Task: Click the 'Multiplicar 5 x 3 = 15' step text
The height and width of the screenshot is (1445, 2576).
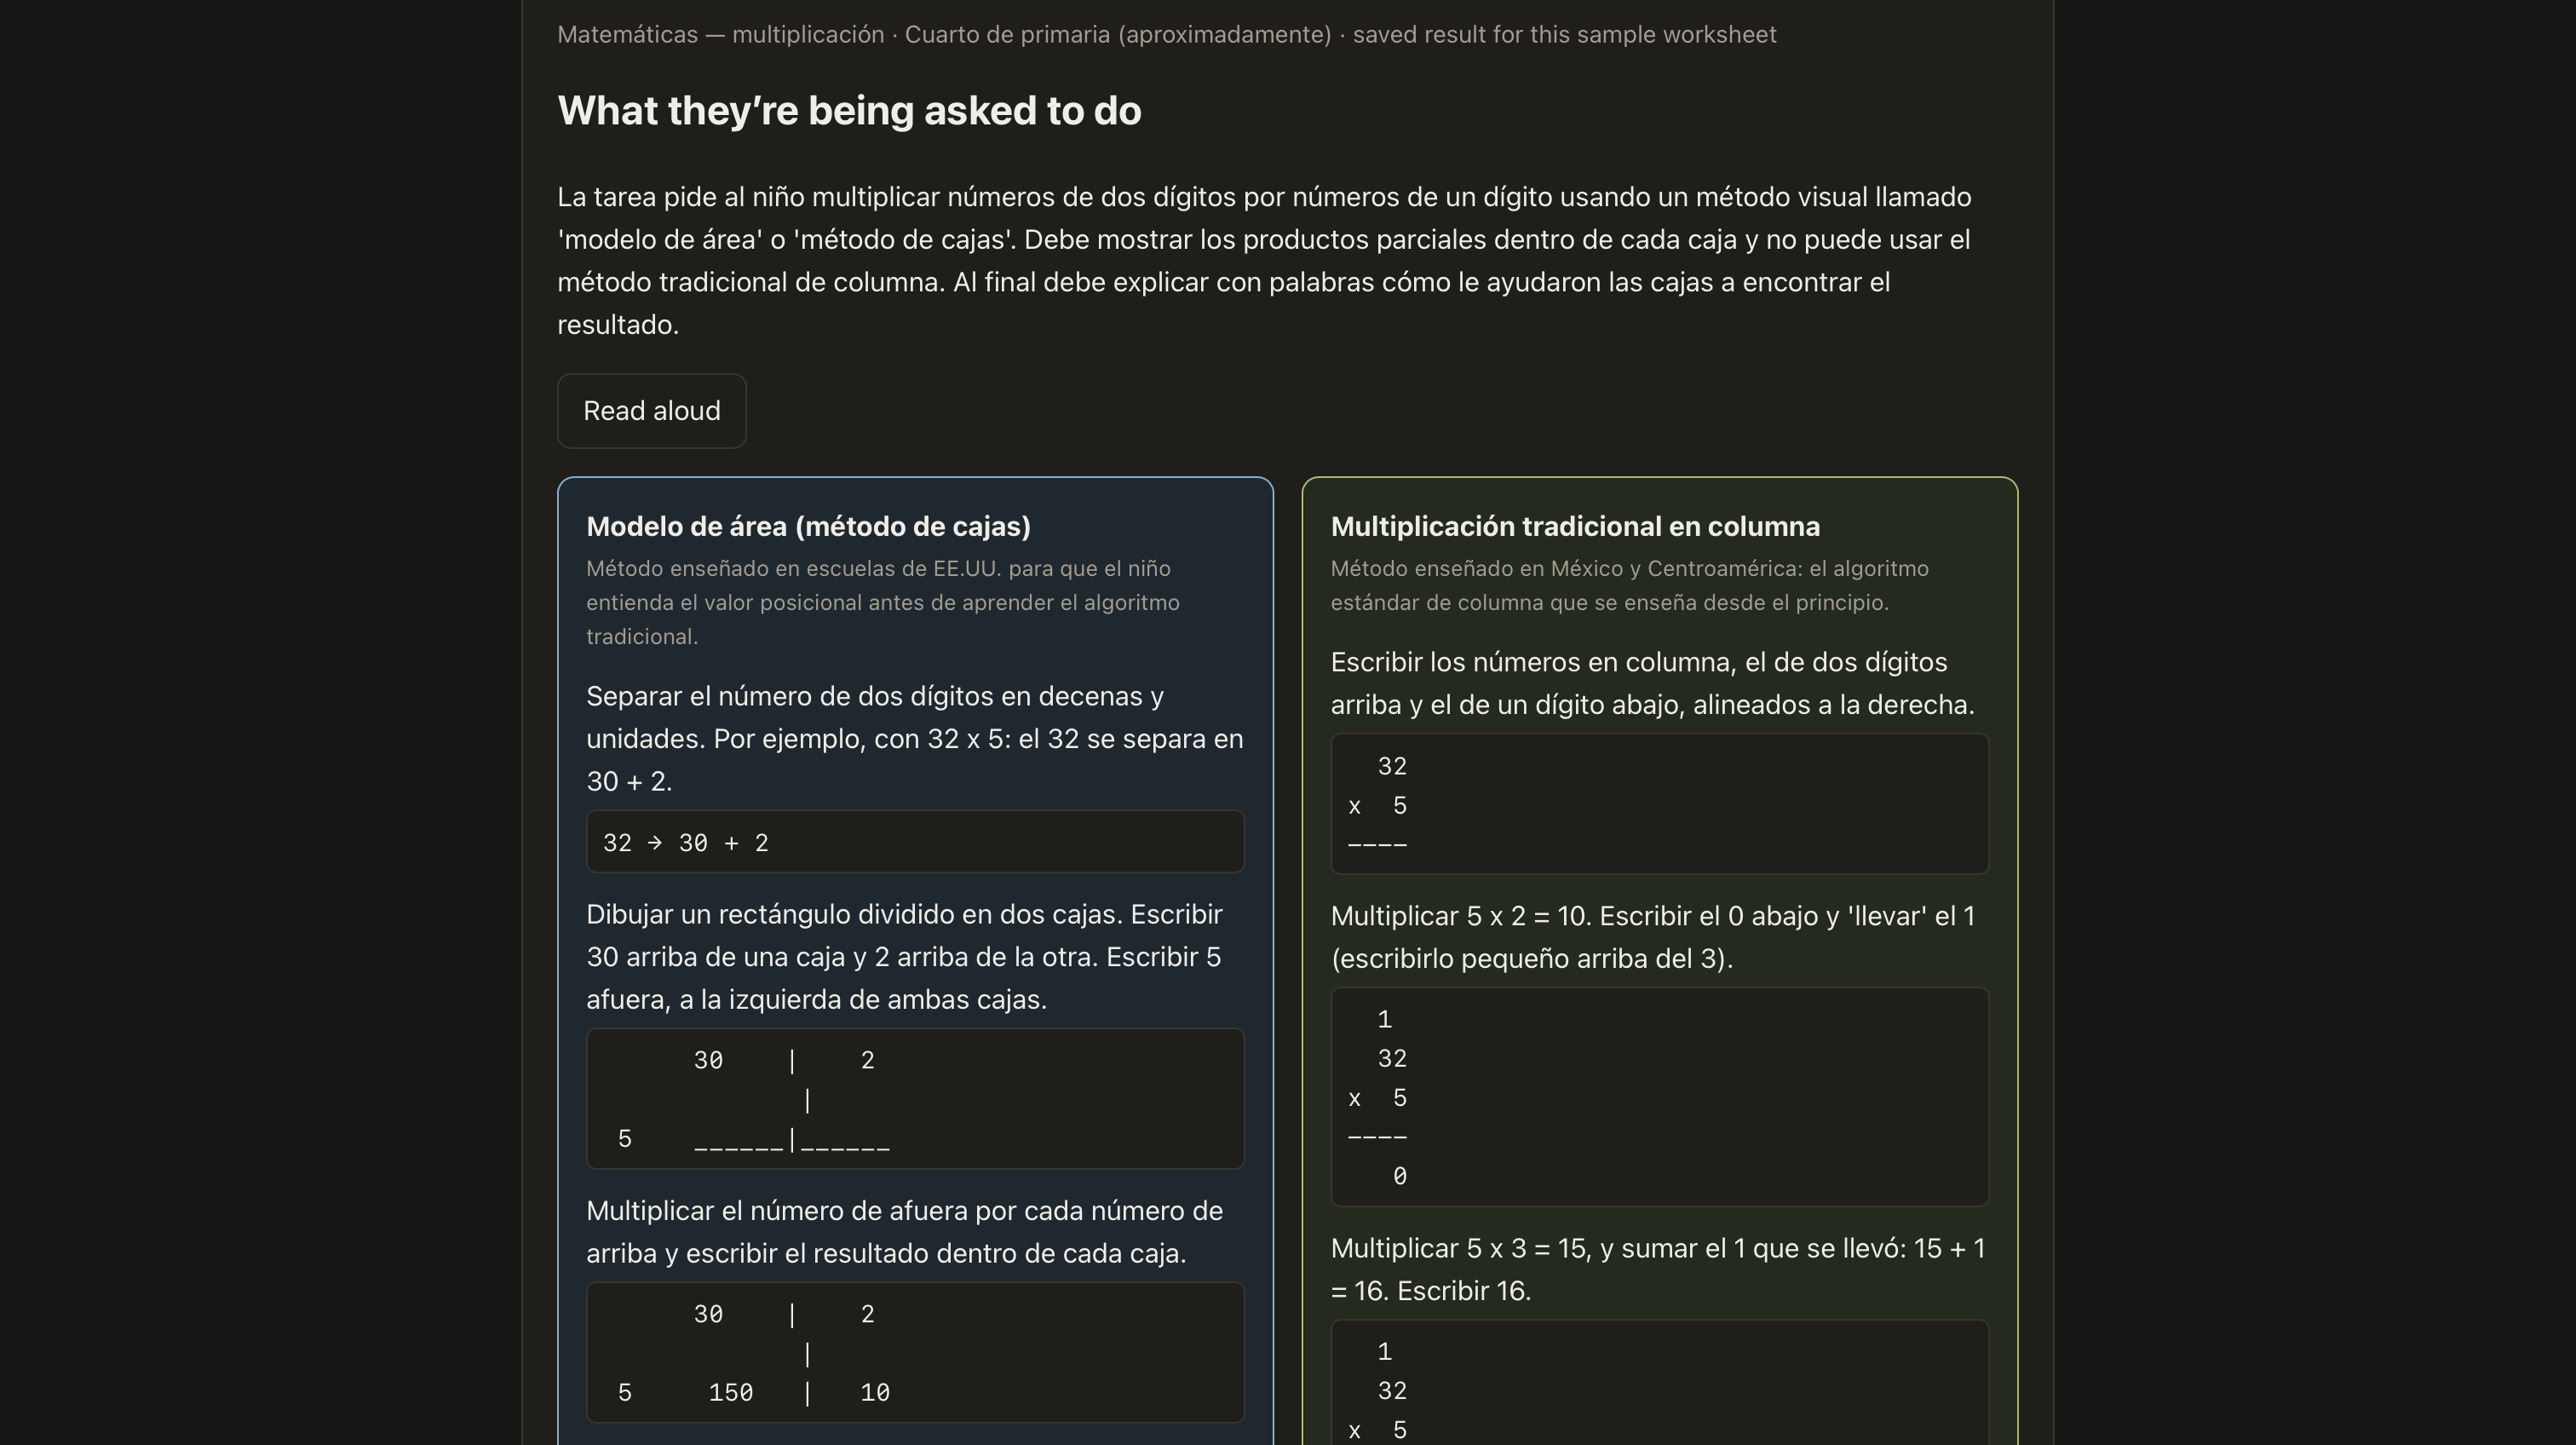Action: click(1659, 1270)
